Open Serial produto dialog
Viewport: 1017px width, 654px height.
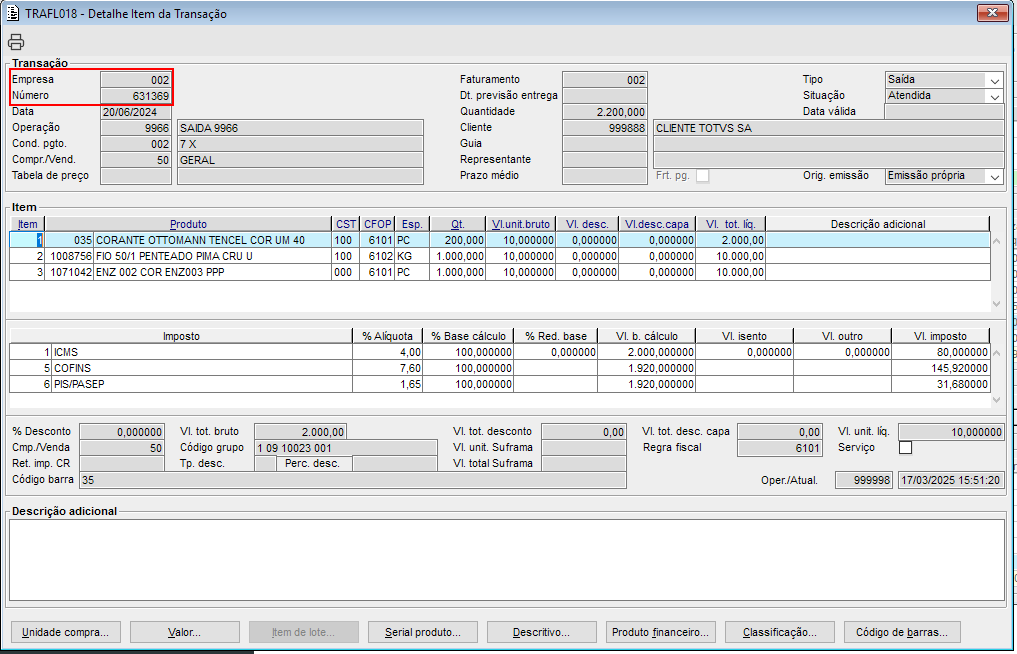point(423,632)
